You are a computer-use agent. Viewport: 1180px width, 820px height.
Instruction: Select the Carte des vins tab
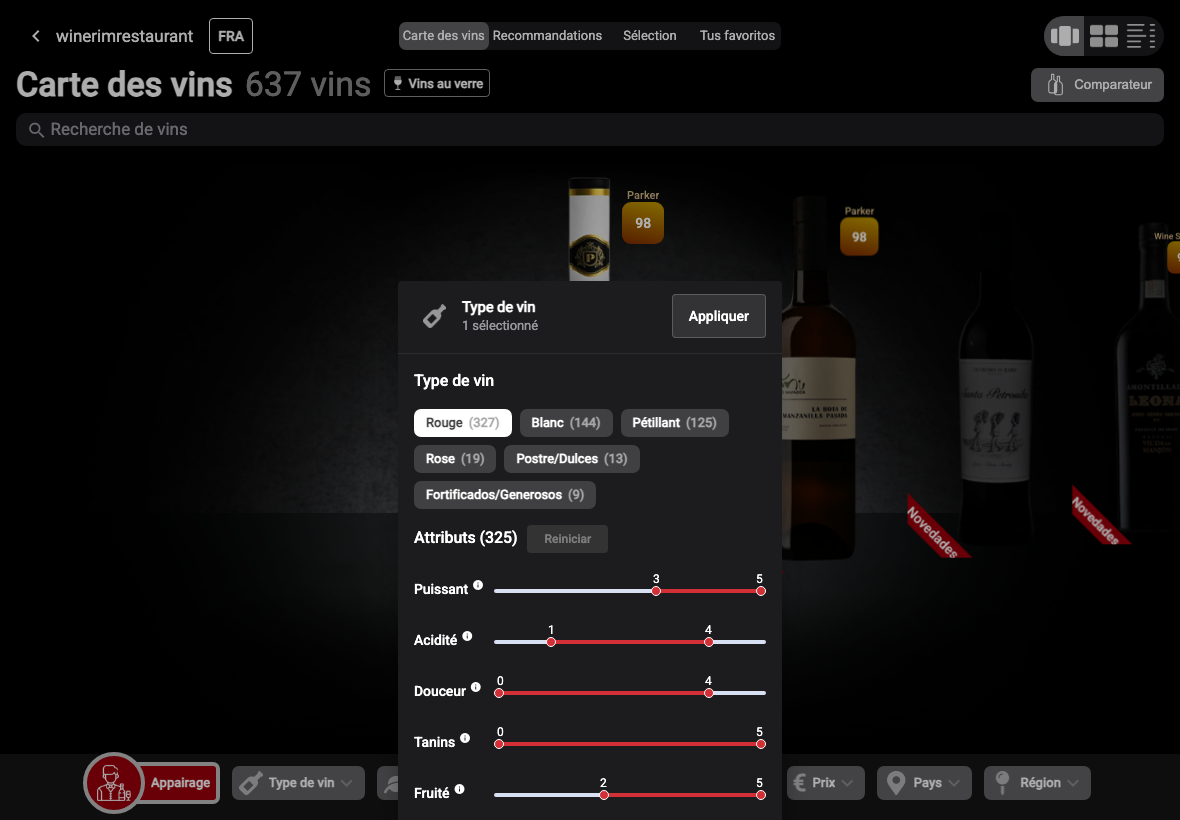(x=443, y=35)
